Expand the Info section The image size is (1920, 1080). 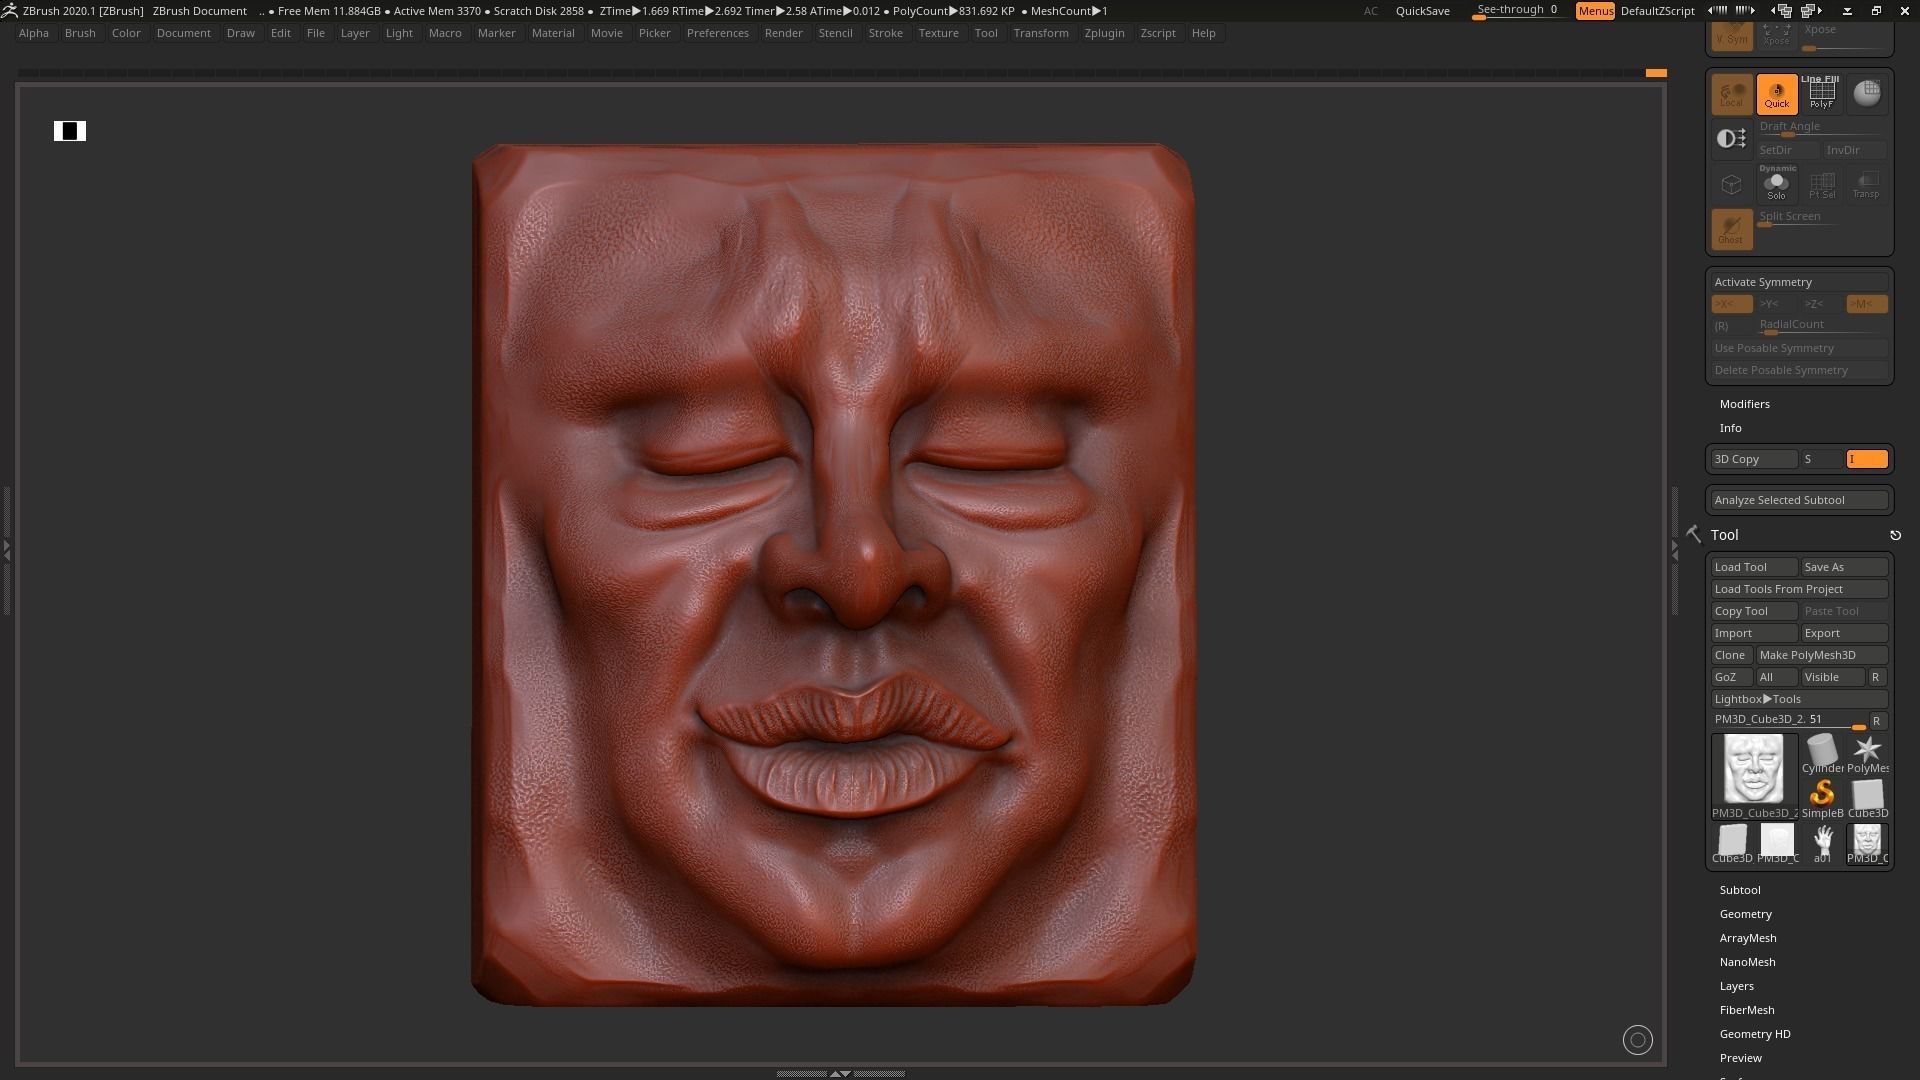pos(1730,428)
